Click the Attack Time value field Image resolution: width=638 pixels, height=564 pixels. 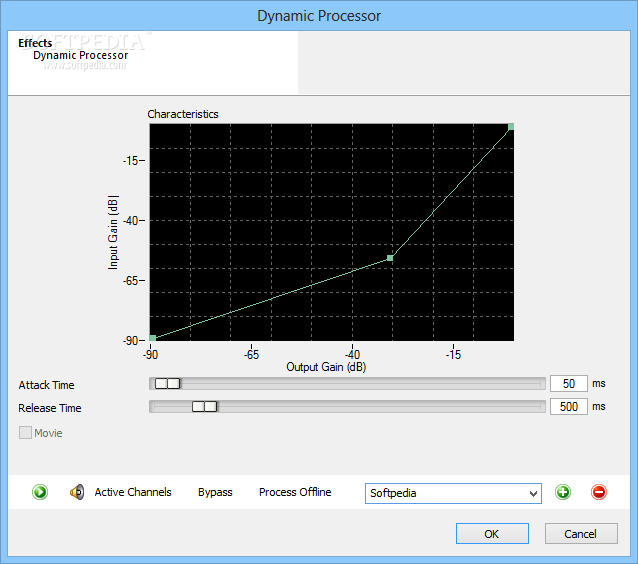568,383
